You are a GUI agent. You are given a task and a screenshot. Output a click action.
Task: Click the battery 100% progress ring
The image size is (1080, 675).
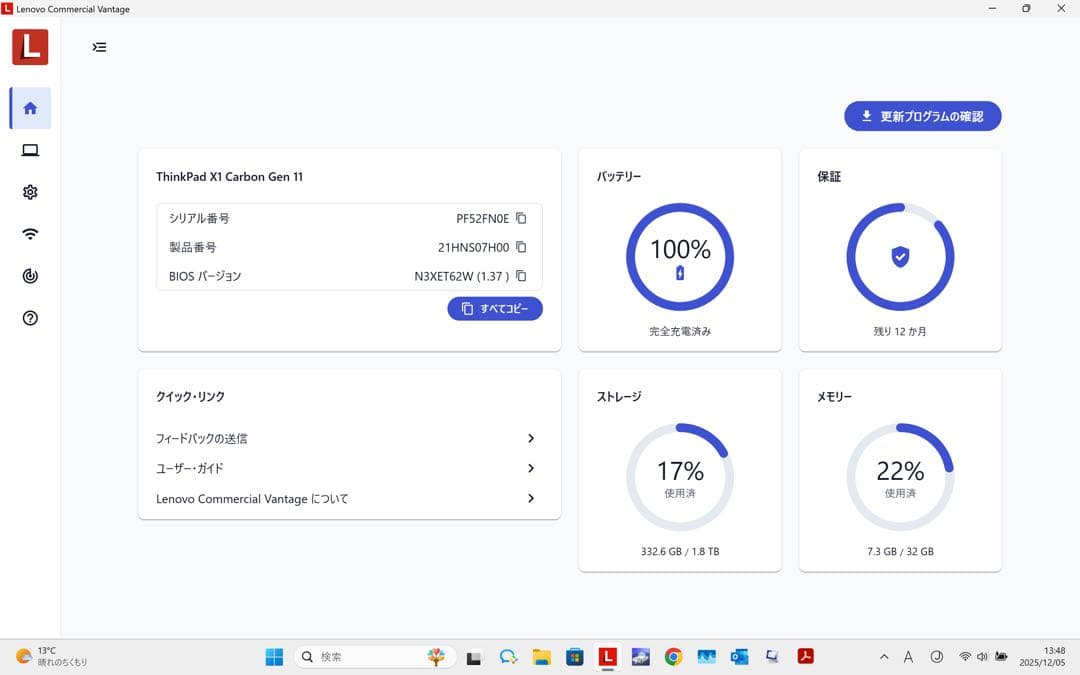point(680,257)
